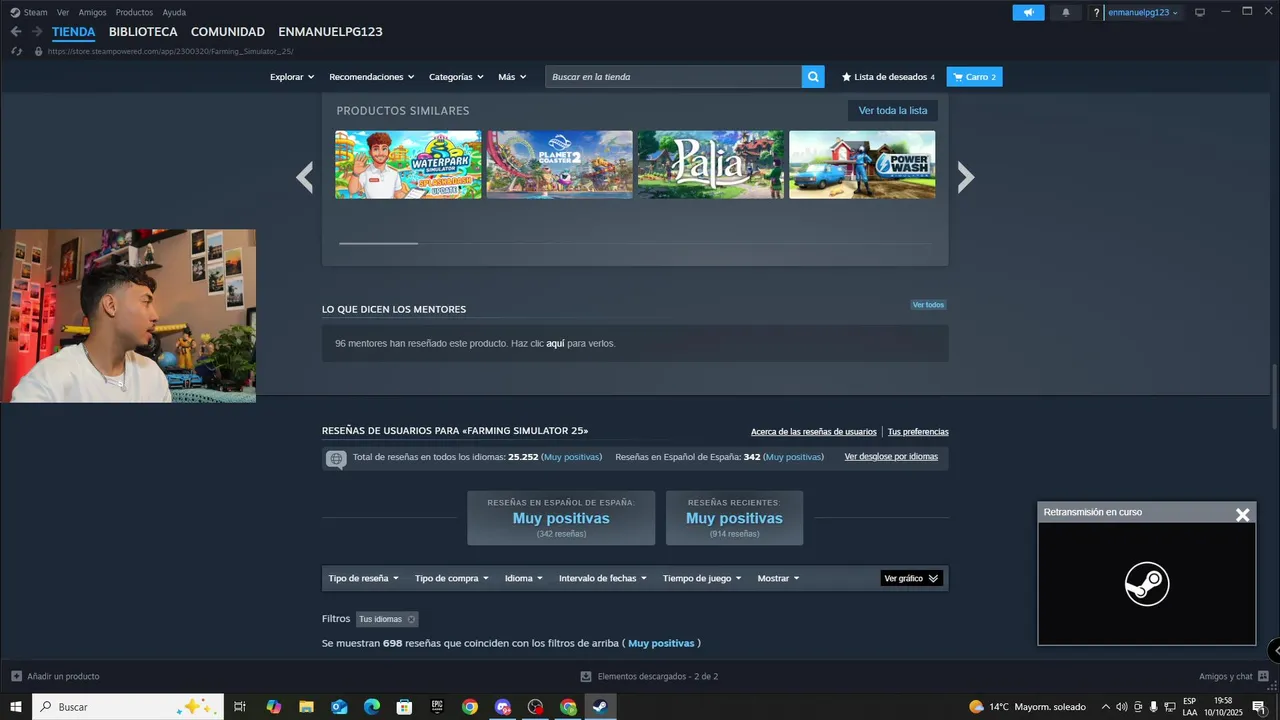Open Outlook from the taskbar
This screenshot has width=1280, height=720.
[339, 707]
